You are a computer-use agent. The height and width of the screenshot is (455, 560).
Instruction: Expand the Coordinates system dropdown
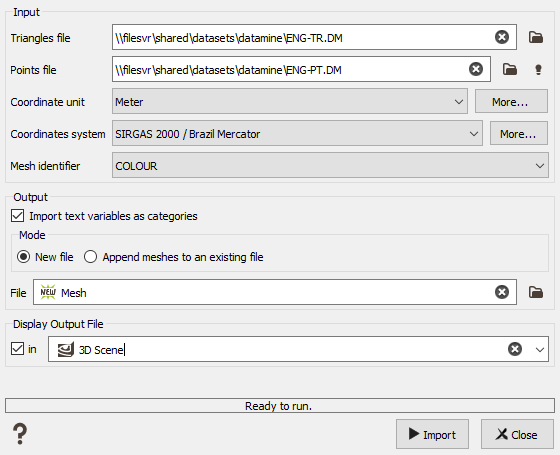(297, 134)
